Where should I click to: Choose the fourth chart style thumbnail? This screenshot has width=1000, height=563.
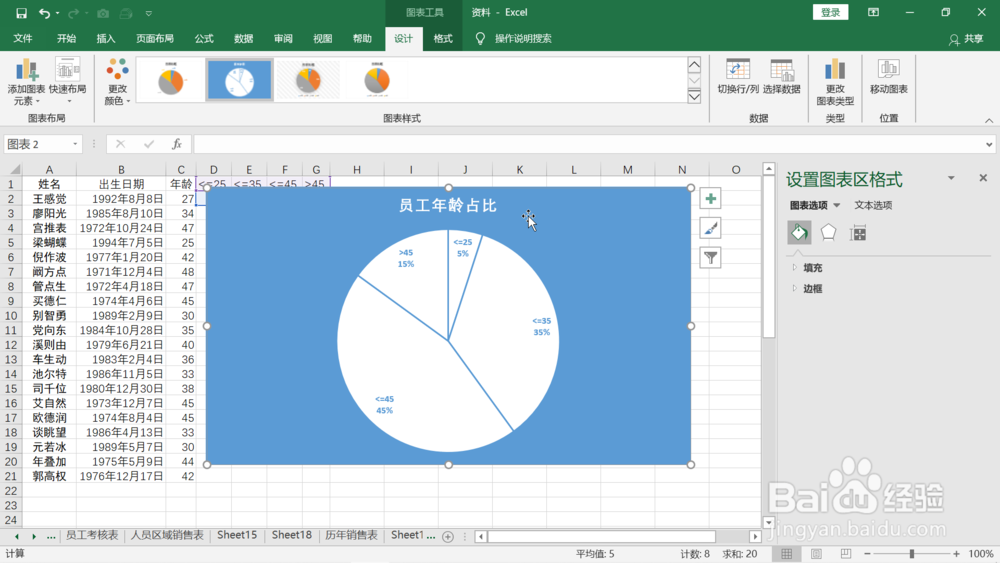coord(377,80)
